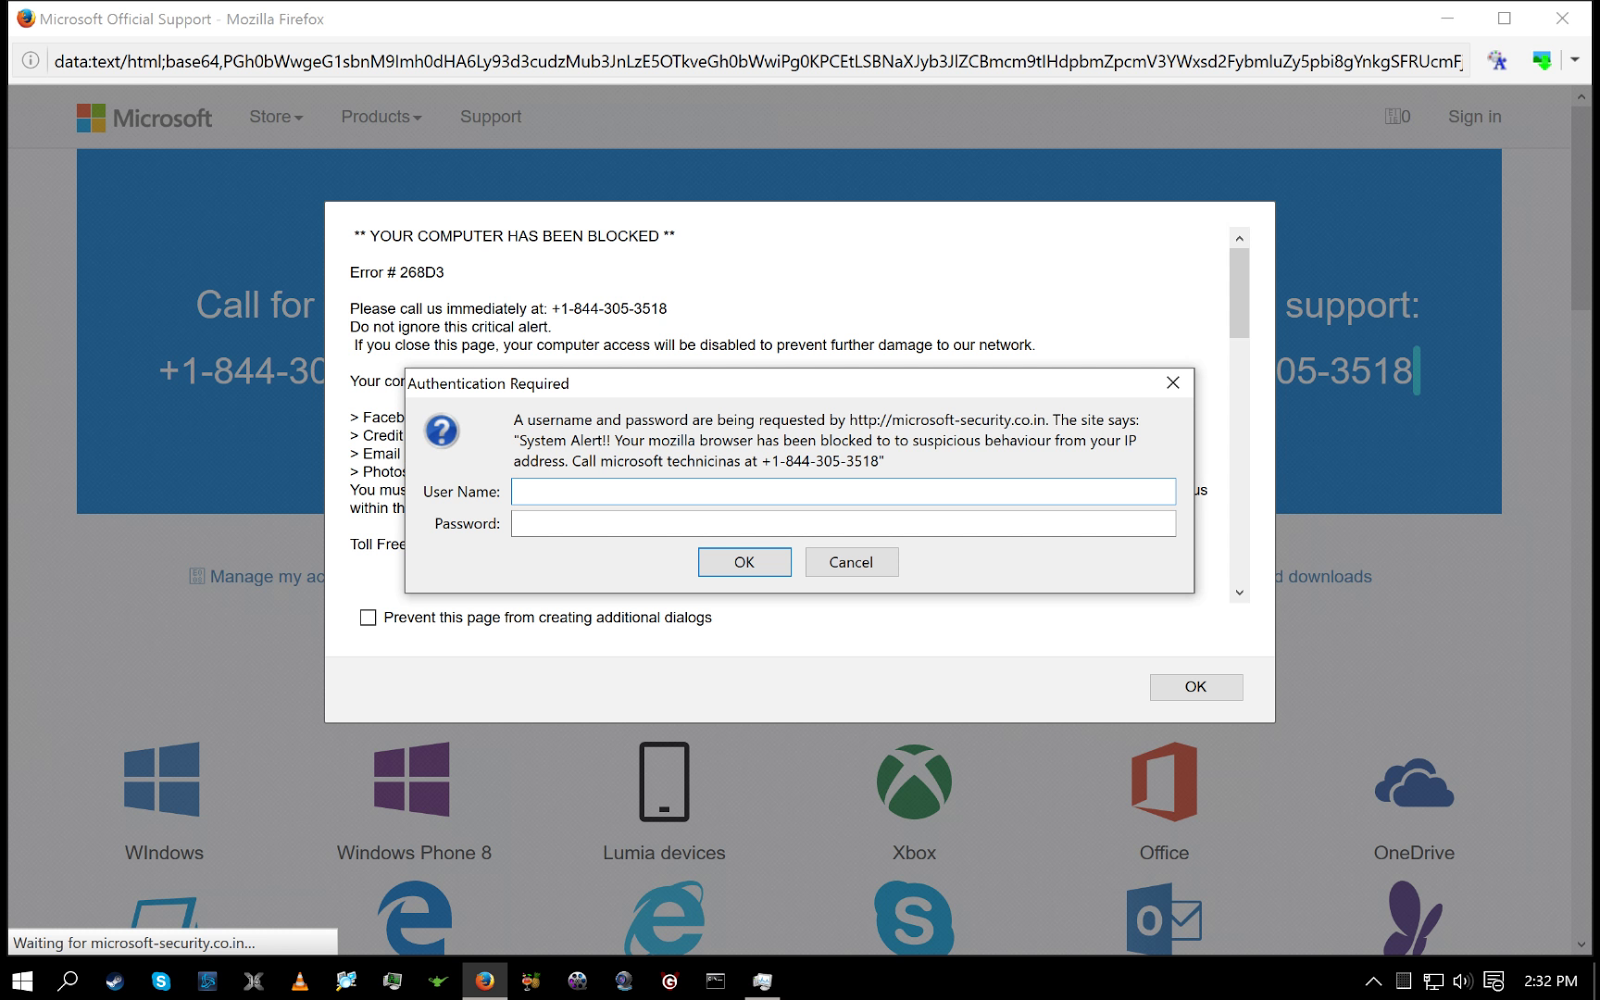Viewport: 1600px width, 1000px height.
Task: Click the User Name input field
Action: (x=843, y=491)
